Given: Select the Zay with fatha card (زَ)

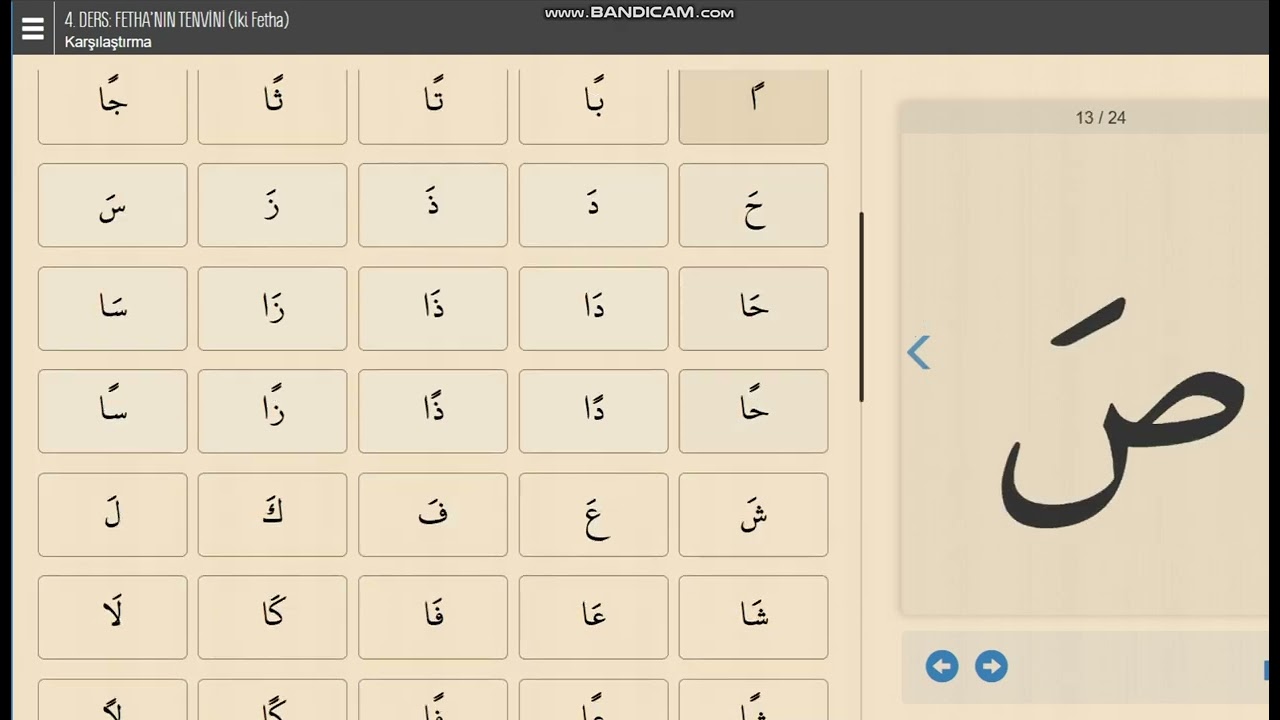Looking at the screenshot, I should [272, 205].
